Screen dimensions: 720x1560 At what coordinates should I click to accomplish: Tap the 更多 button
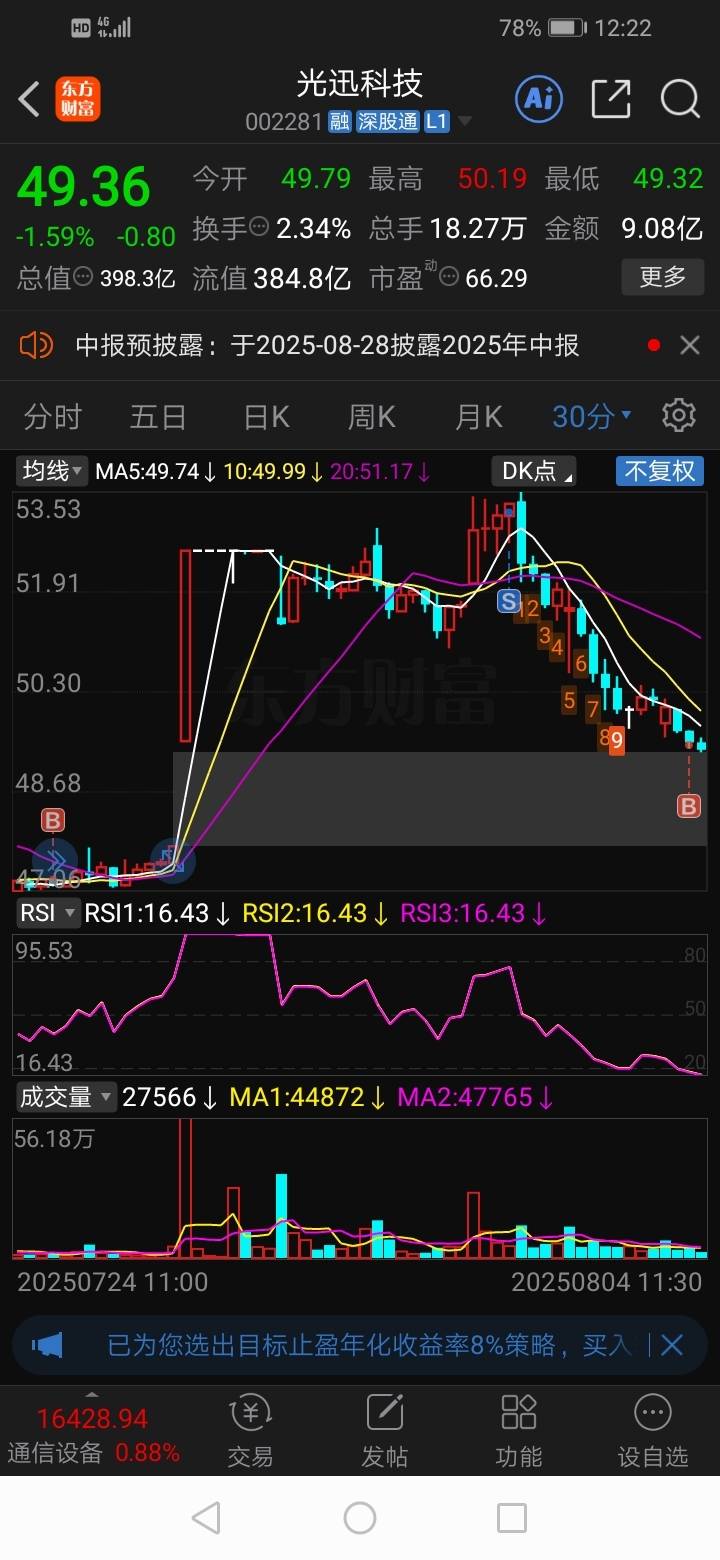tap(662, 277)
